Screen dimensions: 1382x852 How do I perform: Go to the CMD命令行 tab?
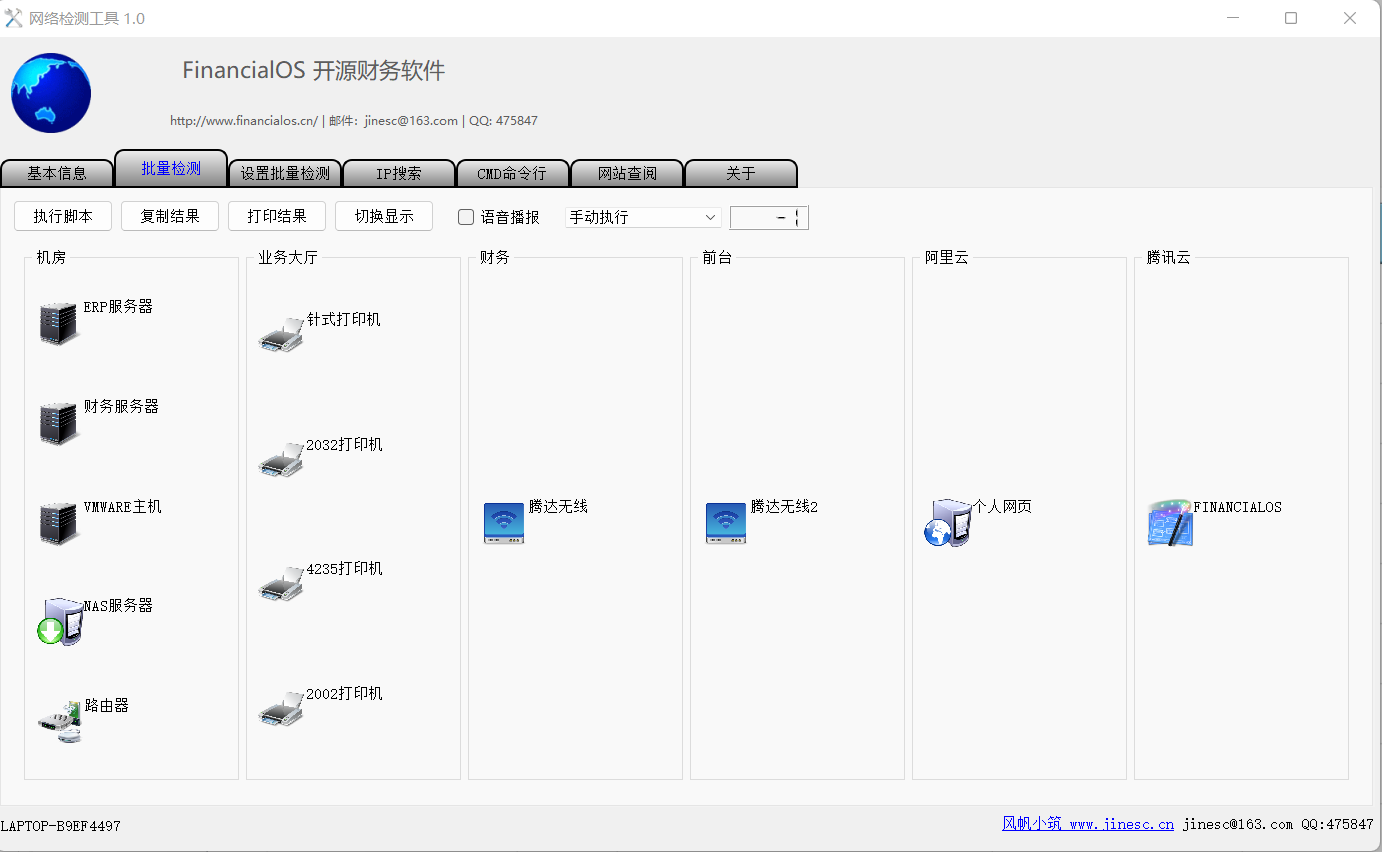coord(512,173)
